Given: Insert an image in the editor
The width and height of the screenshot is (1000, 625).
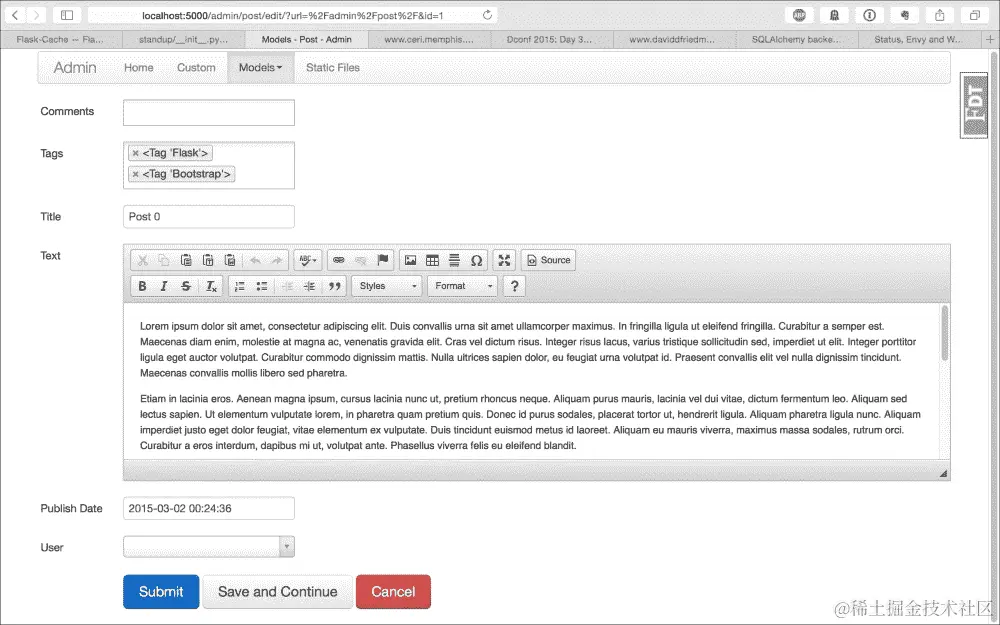Looking at the screenshot, I should 411,260.
